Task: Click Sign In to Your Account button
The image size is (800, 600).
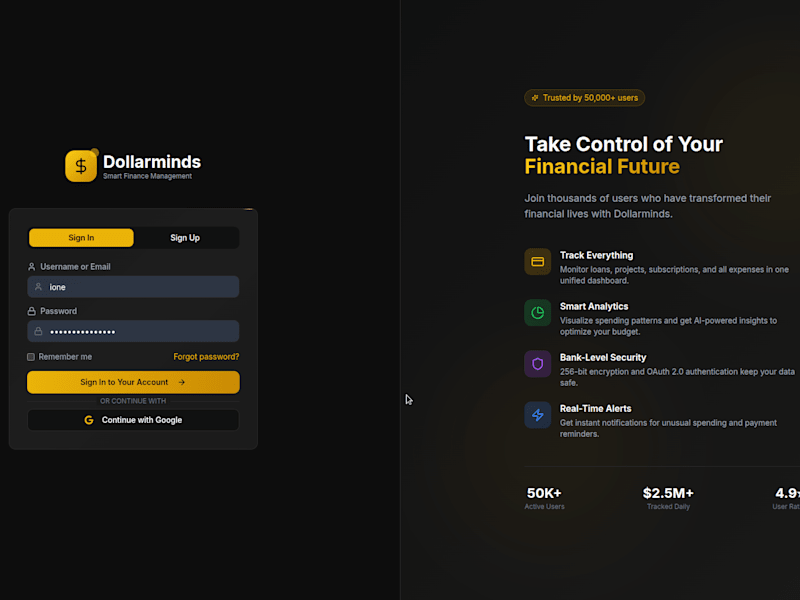Action: point(133,382)
